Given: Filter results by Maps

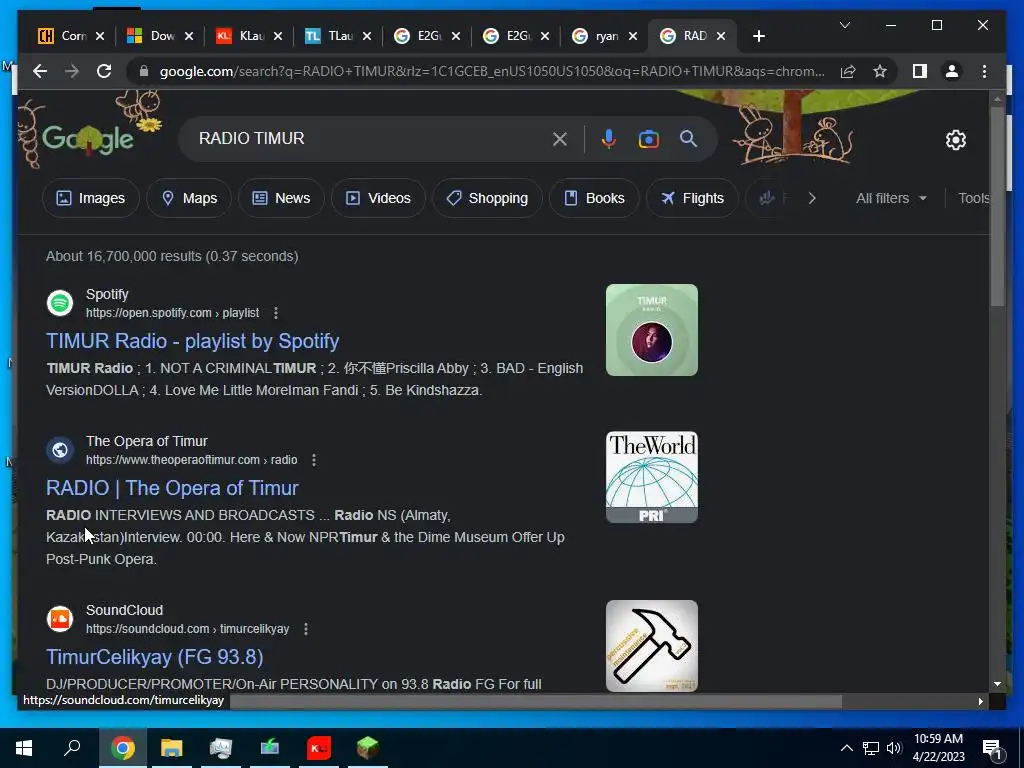Looking at the screenshot, I should (189, 198).
